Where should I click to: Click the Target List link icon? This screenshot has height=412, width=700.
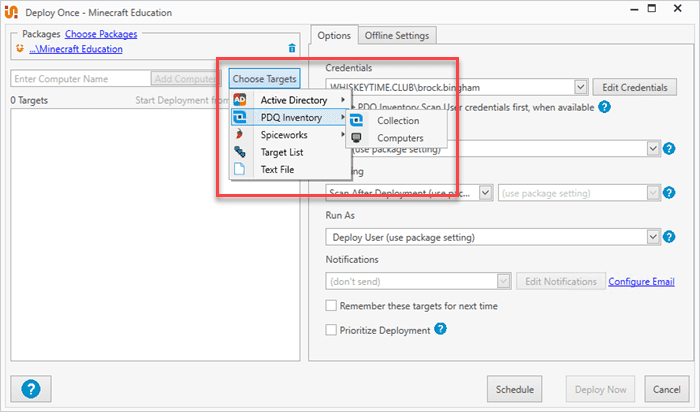[240, 152]
